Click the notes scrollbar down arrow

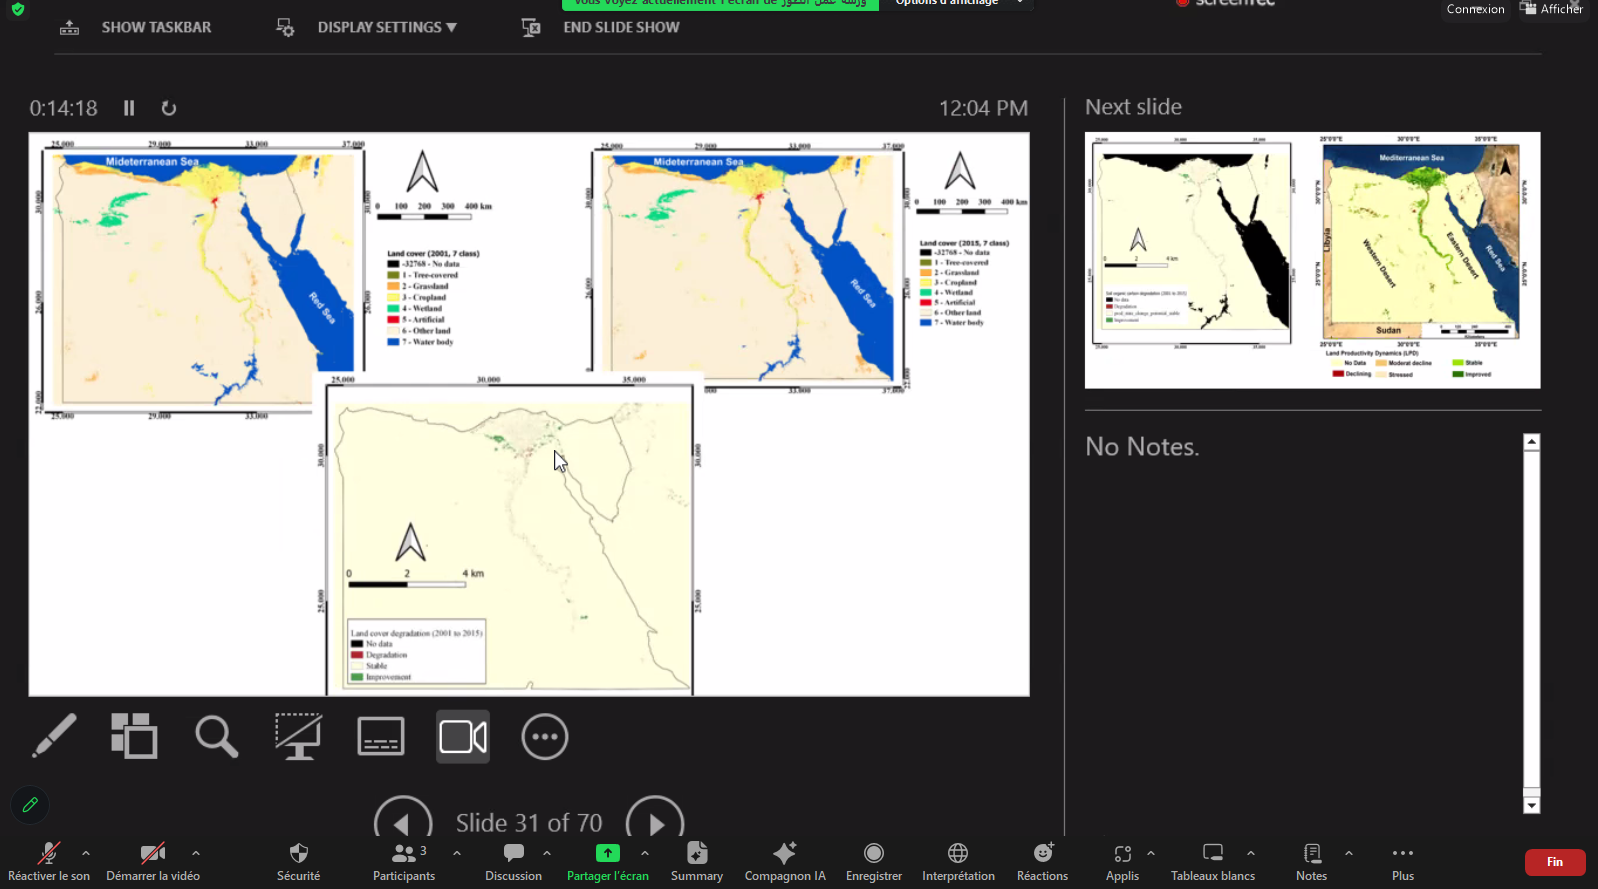click(x=1531, y=805)
